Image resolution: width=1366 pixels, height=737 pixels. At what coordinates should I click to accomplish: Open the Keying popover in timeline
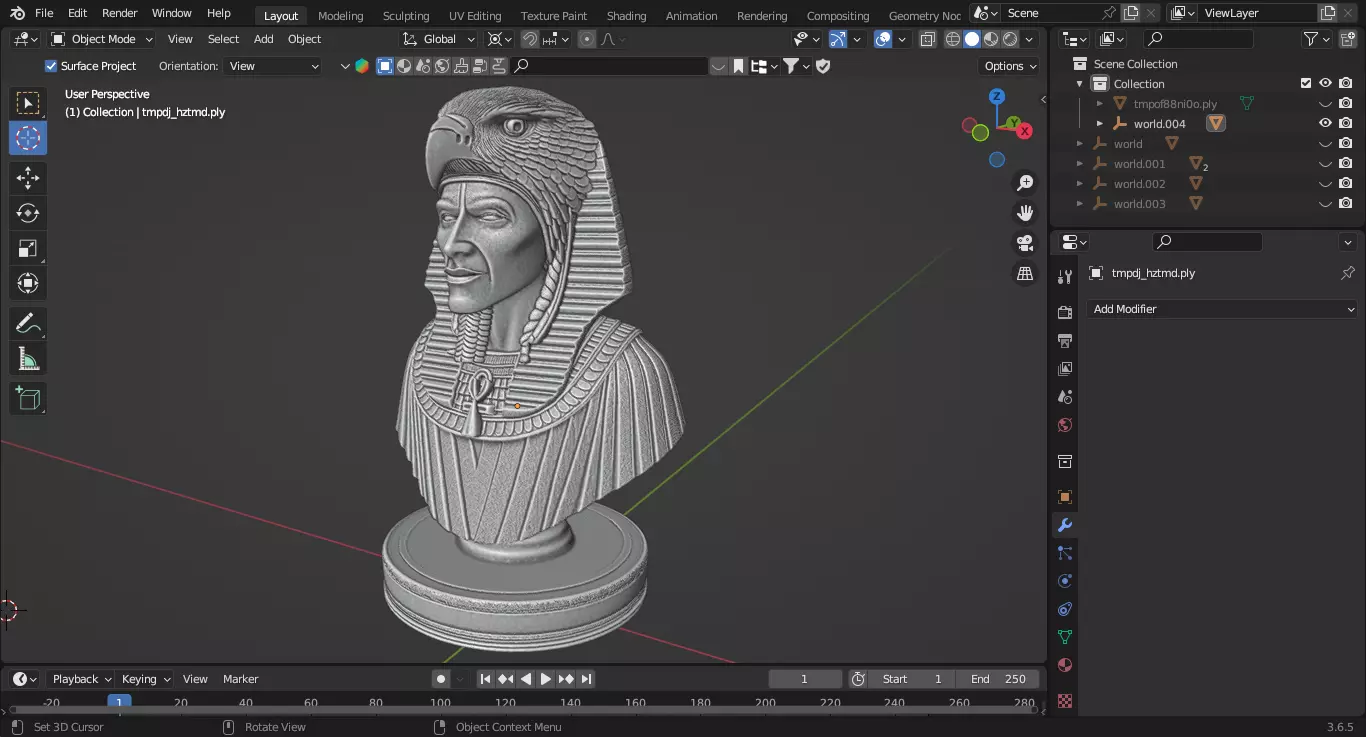[x=145, y=679]
